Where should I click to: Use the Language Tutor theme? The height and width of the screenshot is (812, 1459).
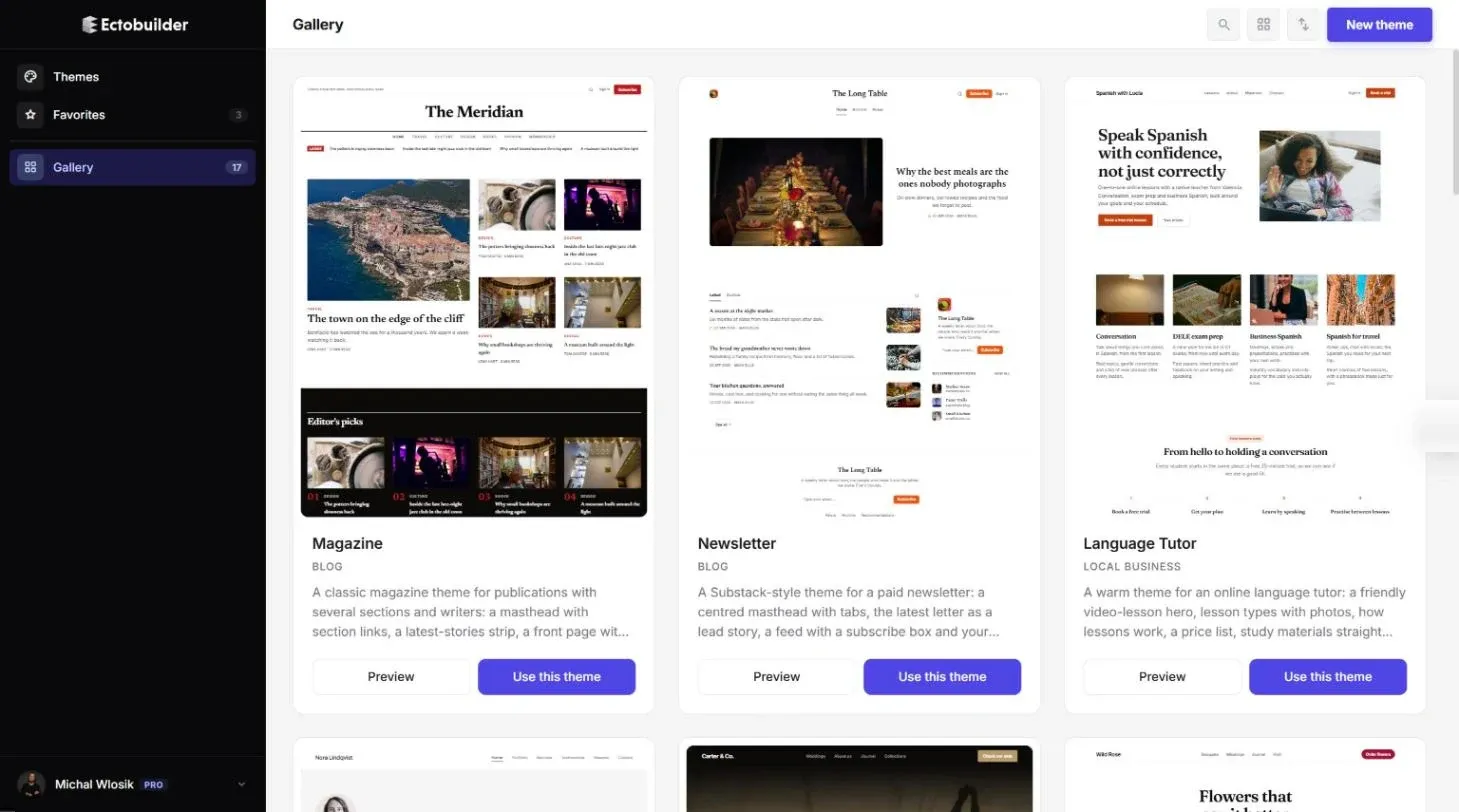pyautogui.click(x=1328, y=677)
